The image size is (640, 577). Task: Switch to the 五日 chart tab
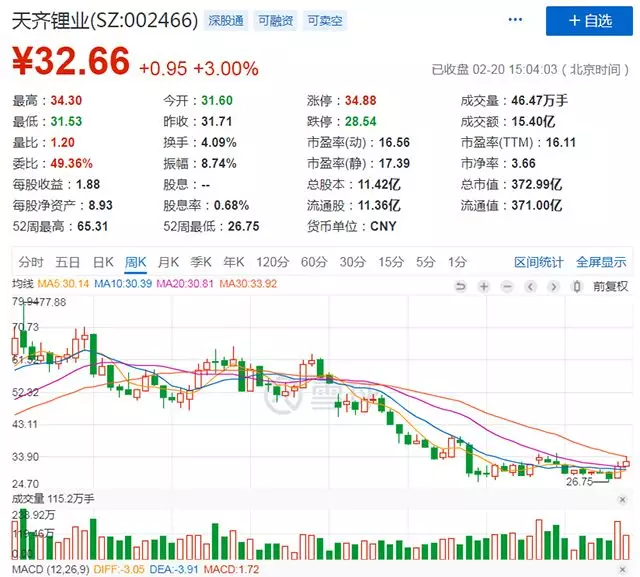pos(67,262)
